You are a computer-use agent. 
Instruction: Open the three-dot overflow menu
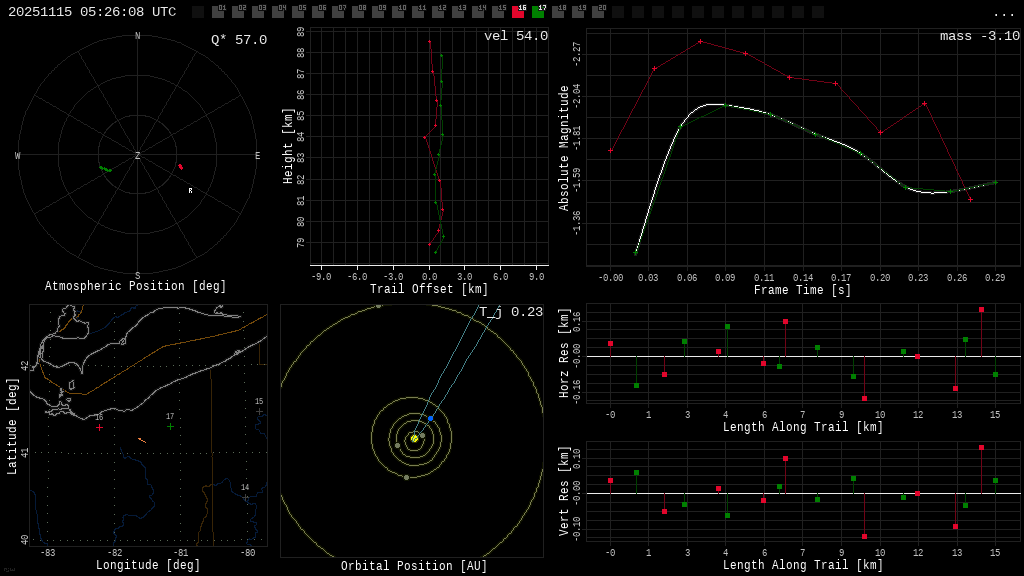[1003, 13]
